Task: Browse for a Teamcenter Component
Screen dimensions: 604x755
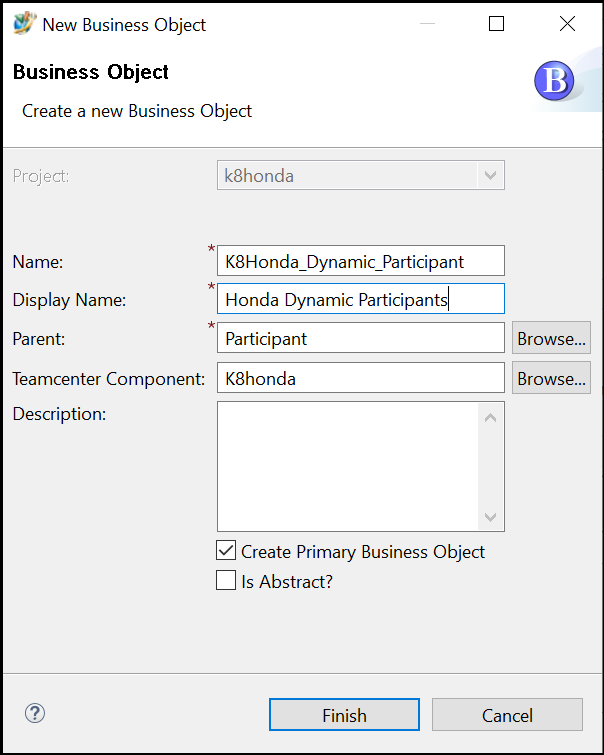Action: (x=551, y=378)
